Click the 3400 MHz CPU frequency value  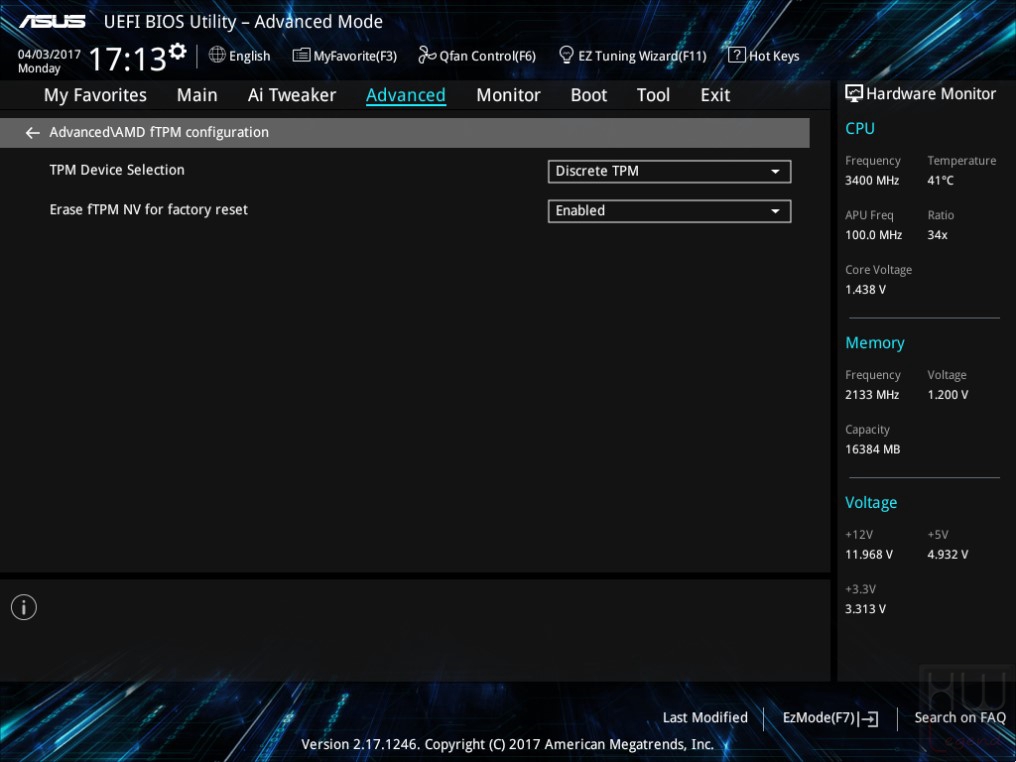pos(872,181)
